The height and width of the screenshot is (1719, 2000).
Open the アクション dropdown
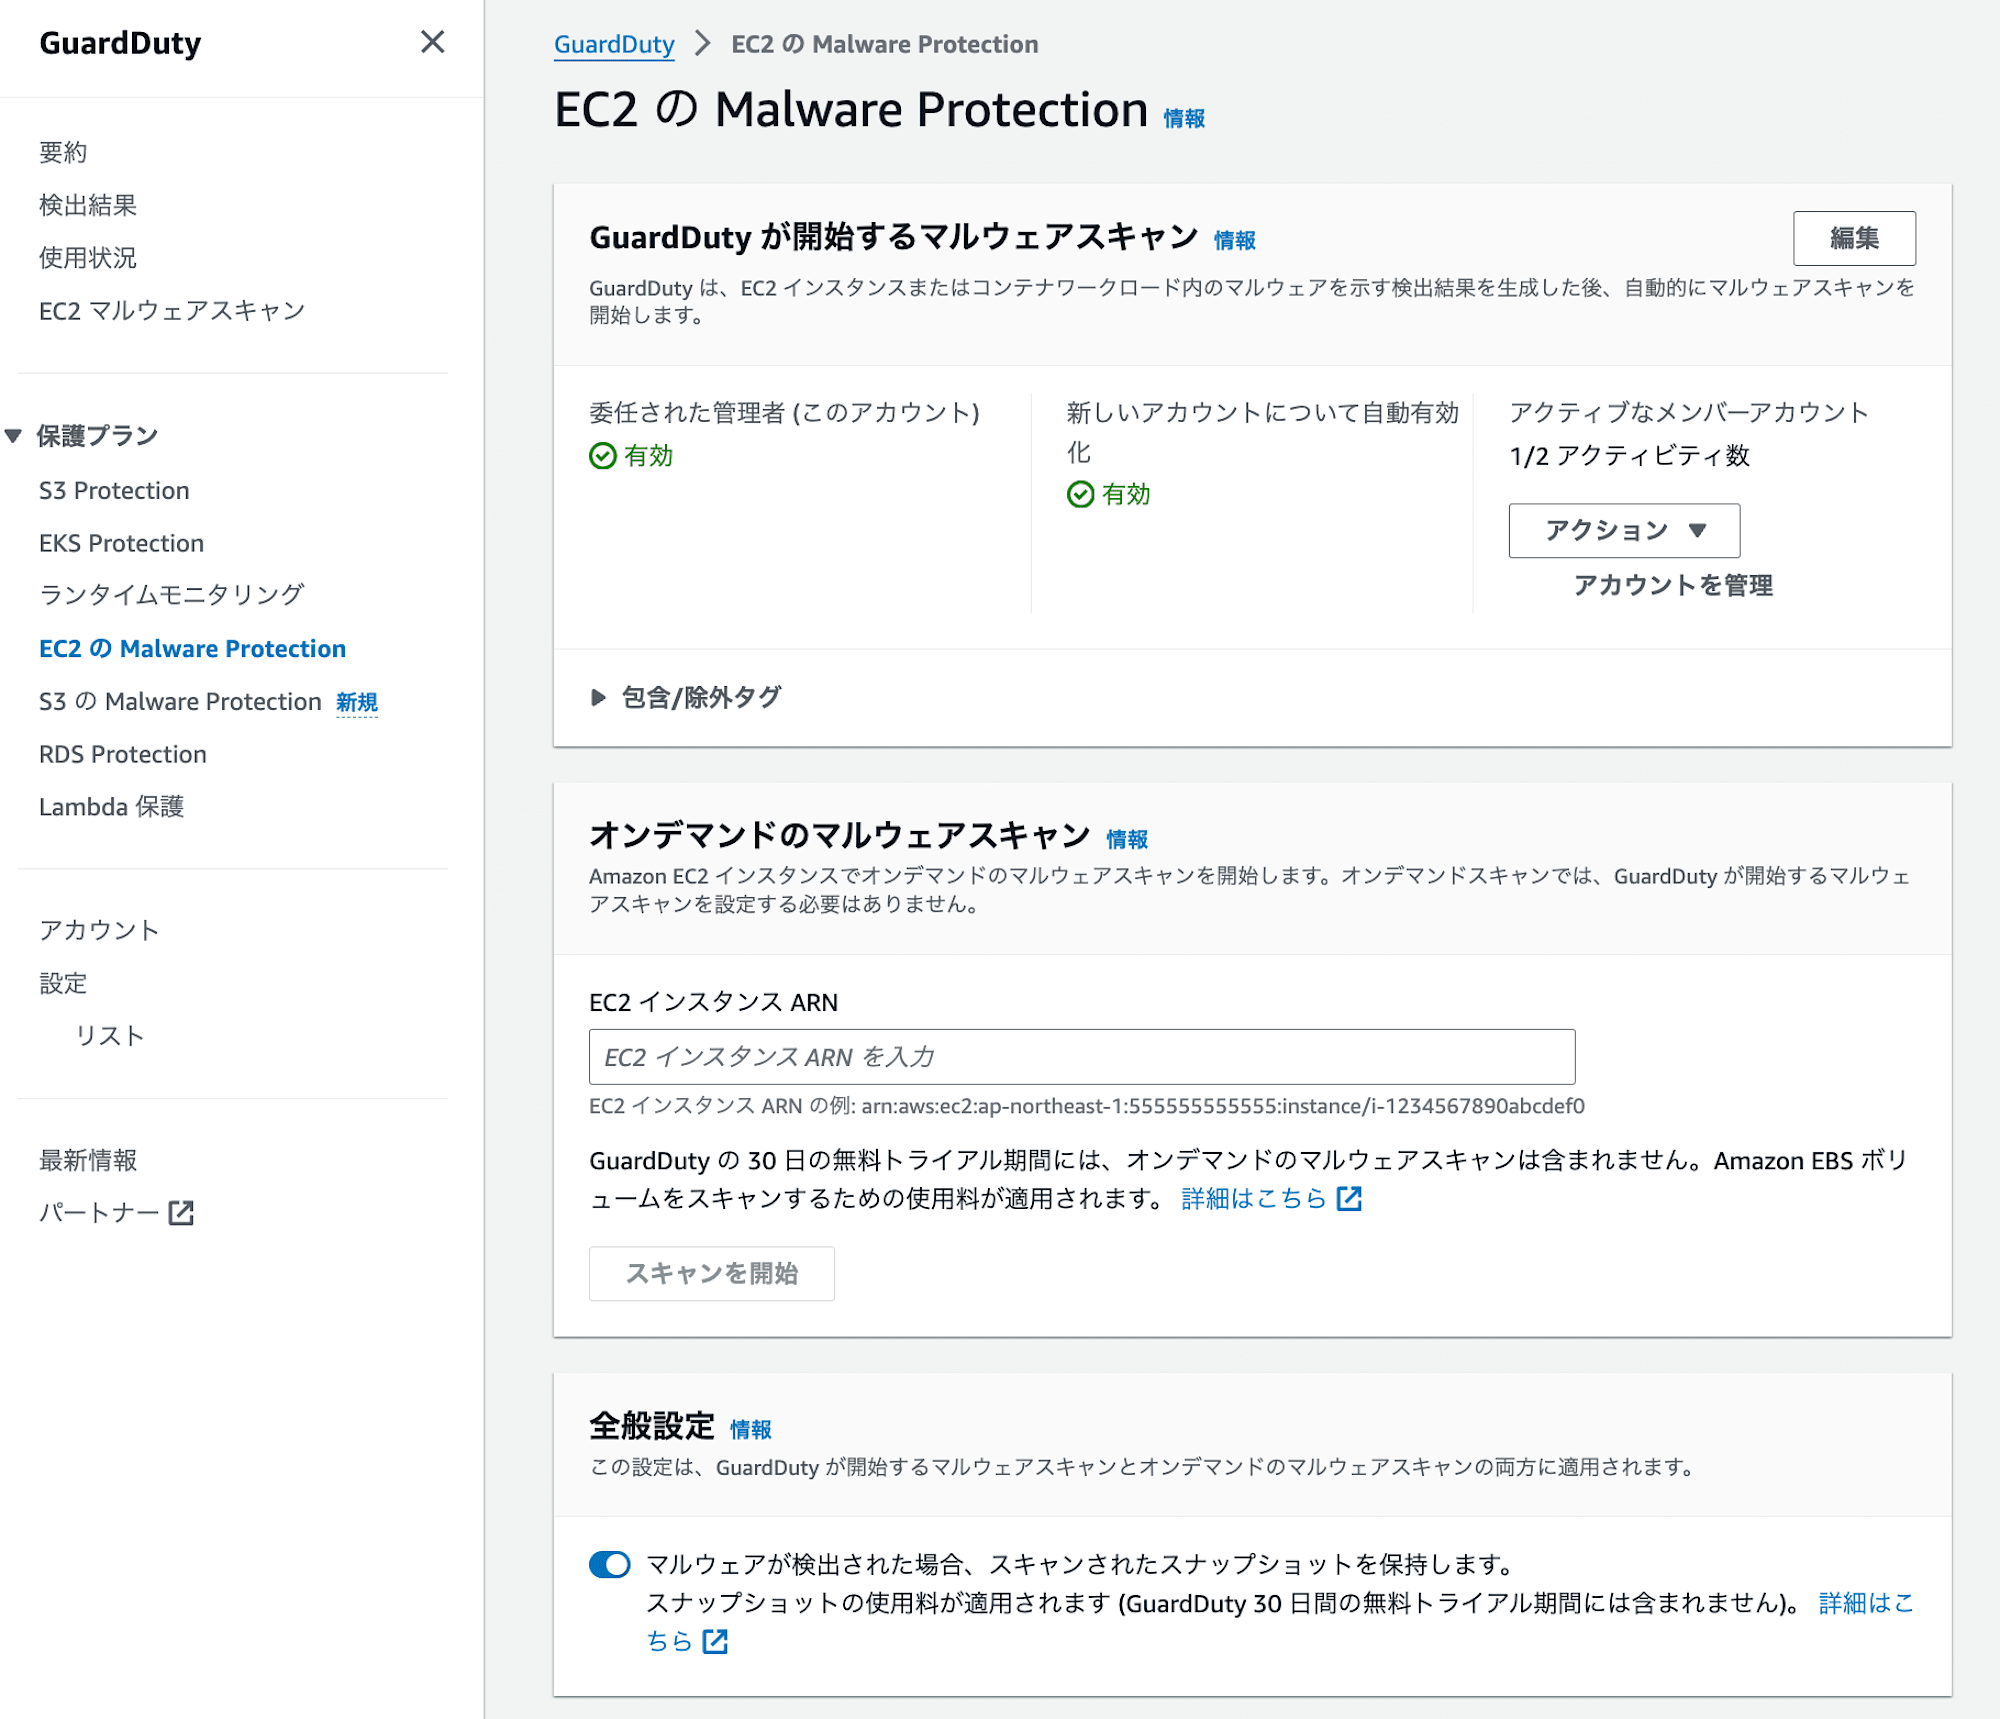(x=1624, y=530)
